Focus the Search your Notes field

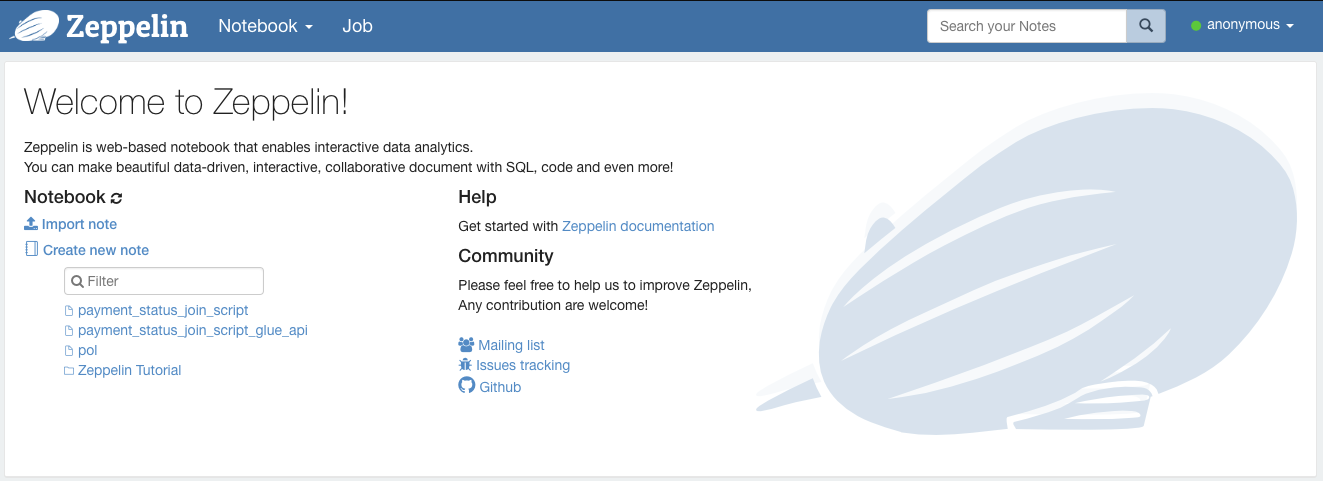click(x=1027, y=26)
